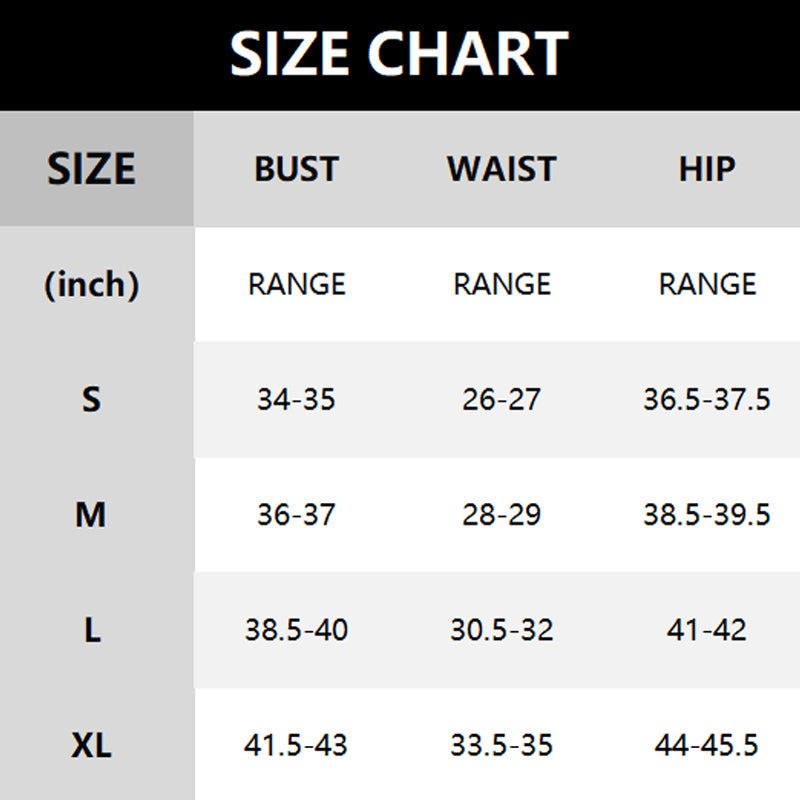Click the 26-27 waist value

click(501, 400)
